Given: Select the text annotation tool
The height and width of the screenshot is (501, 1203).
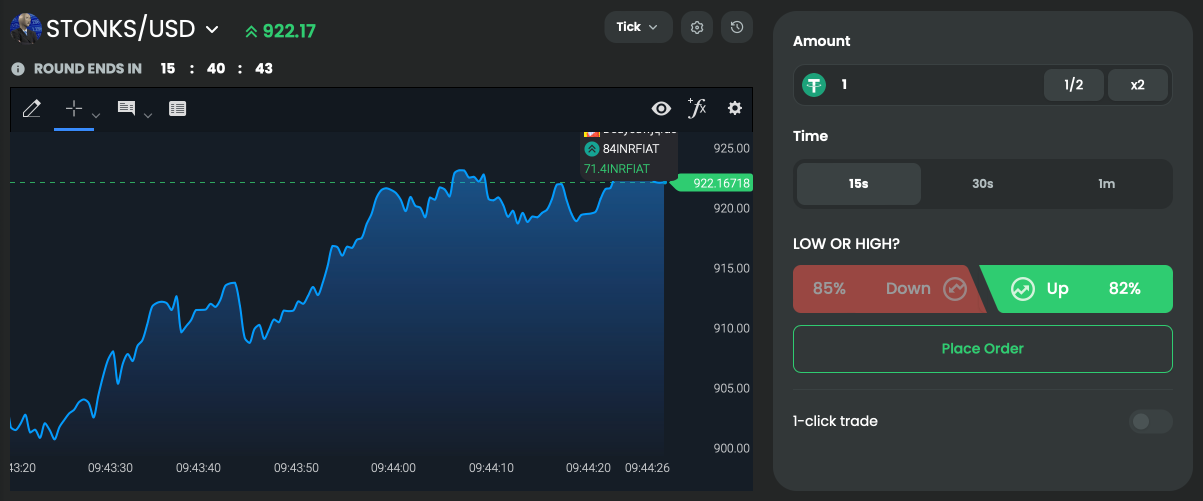Looking at the screenshot, I should pyautogui.click(x=127, y=108).
